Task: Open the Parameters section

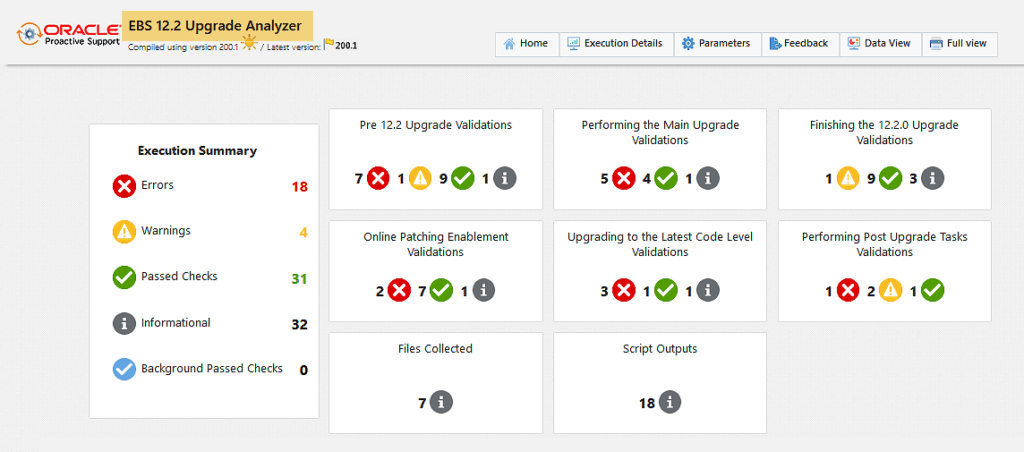Action: (718, 44)
